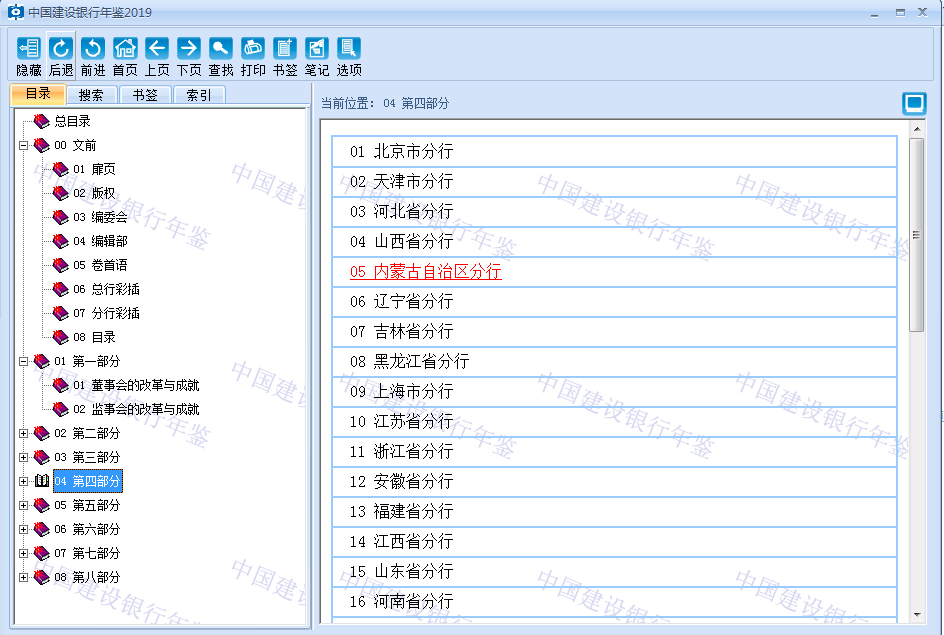Viewport: 944px width, 635px height.
Task: Click the 打印 print icon
Action: point(253,48)
